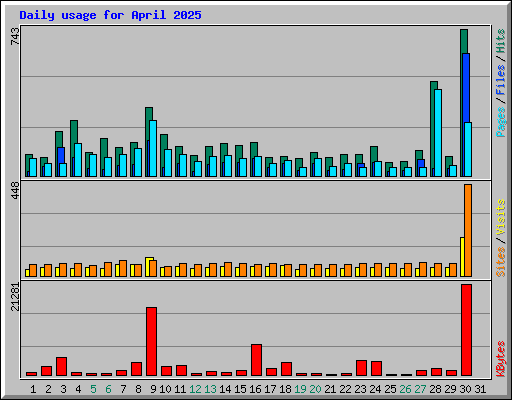This screenshot has width=512, height=400.
Task: Click green weekend day label 13
Action: click(x=210, y=389)
